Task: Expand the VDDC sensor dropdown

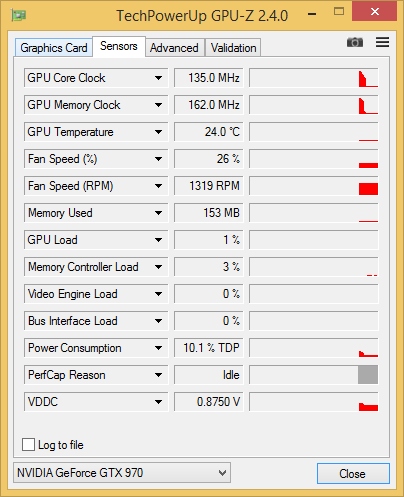Action: coord(158,402)
